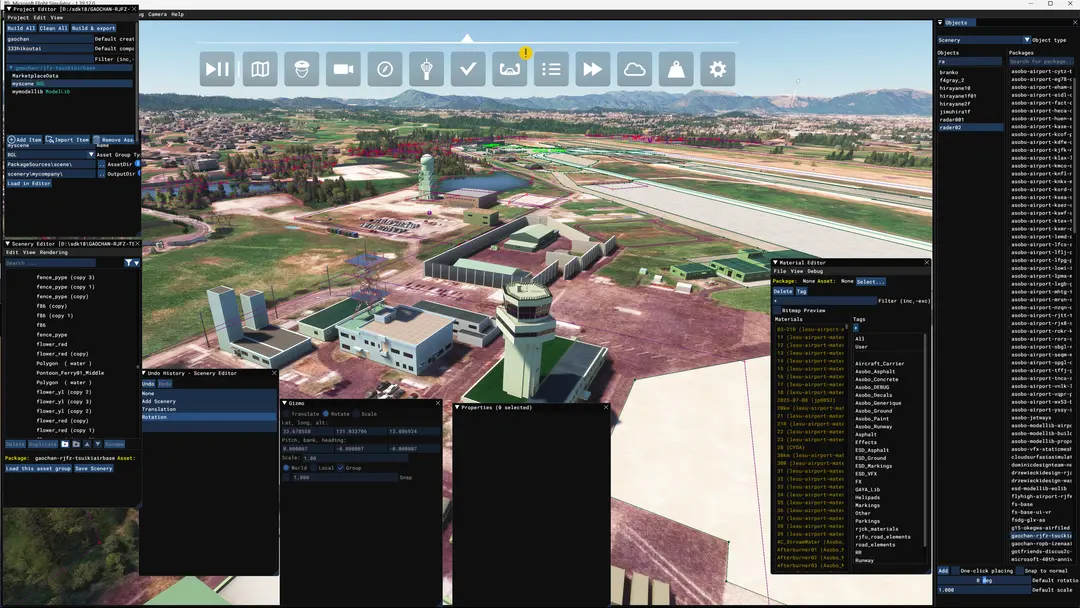
Task: Collapse the Material Editor panel triangle
Action: pyautogui.click(x=775, y=262)
